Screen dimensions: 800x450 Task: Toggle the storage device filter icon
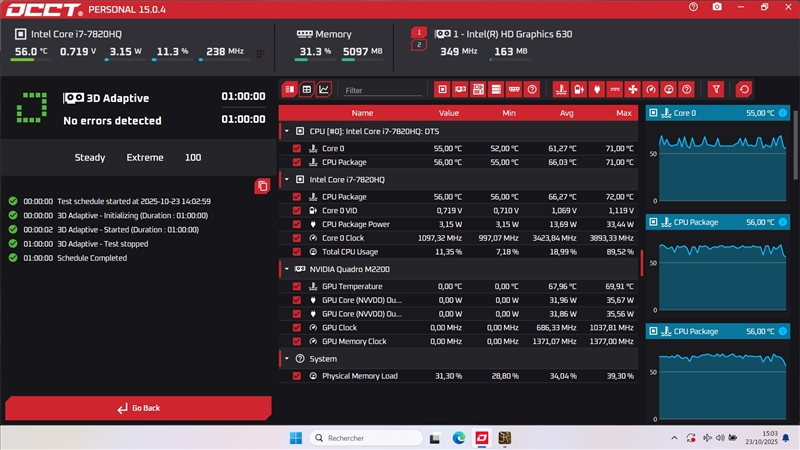click(x=496, y=90)
